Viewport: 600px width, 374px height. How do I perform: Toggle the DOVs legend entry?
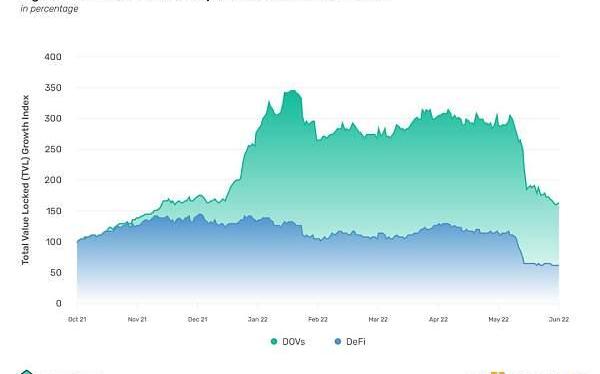pyautogui.click(x=288, y=341)
